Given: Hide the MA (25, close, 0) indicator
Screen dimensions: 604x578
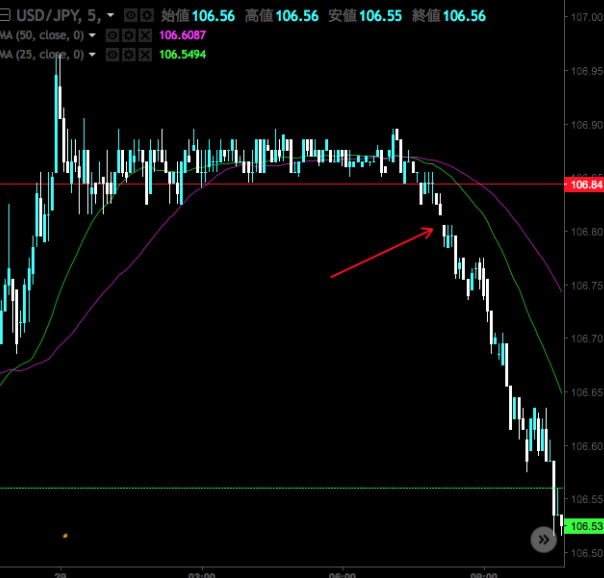Looking at the screenshot, I should (x=112, y=55).
